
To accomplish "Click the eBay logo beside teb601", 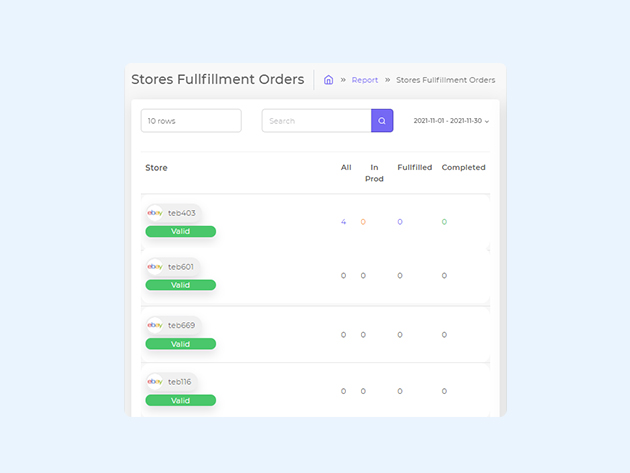I will 155,267.
